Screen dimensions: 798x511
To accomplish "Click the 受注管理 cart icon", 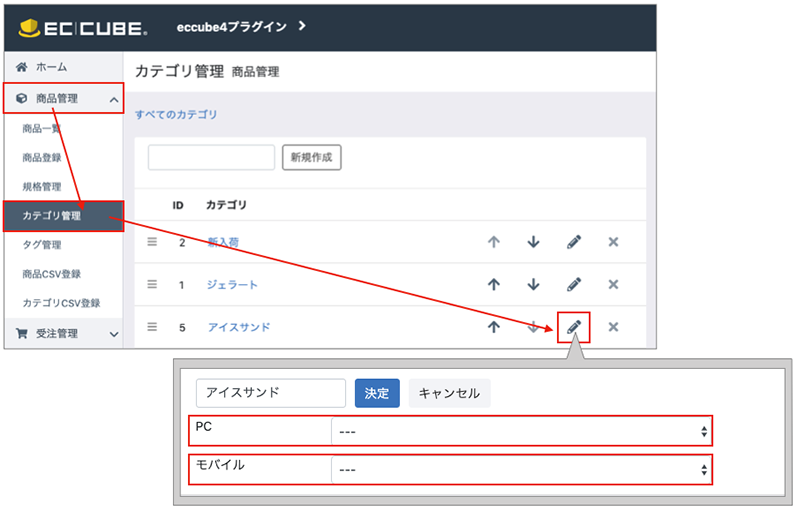I will click(21, 333).
